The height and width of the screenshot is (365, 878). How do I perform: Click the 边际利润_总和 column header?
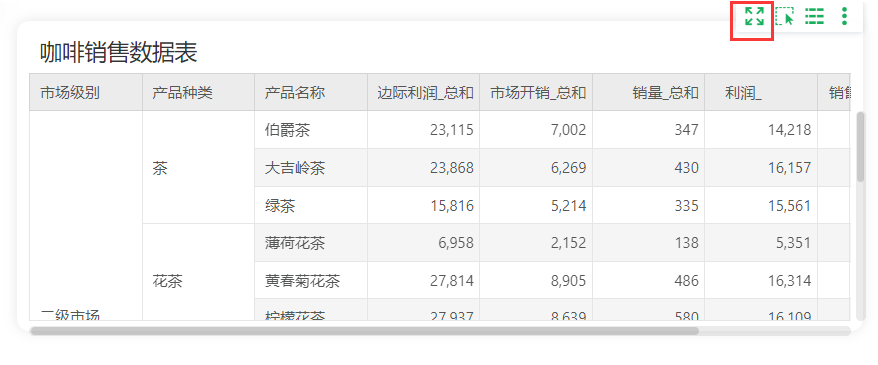pos(423,92)
